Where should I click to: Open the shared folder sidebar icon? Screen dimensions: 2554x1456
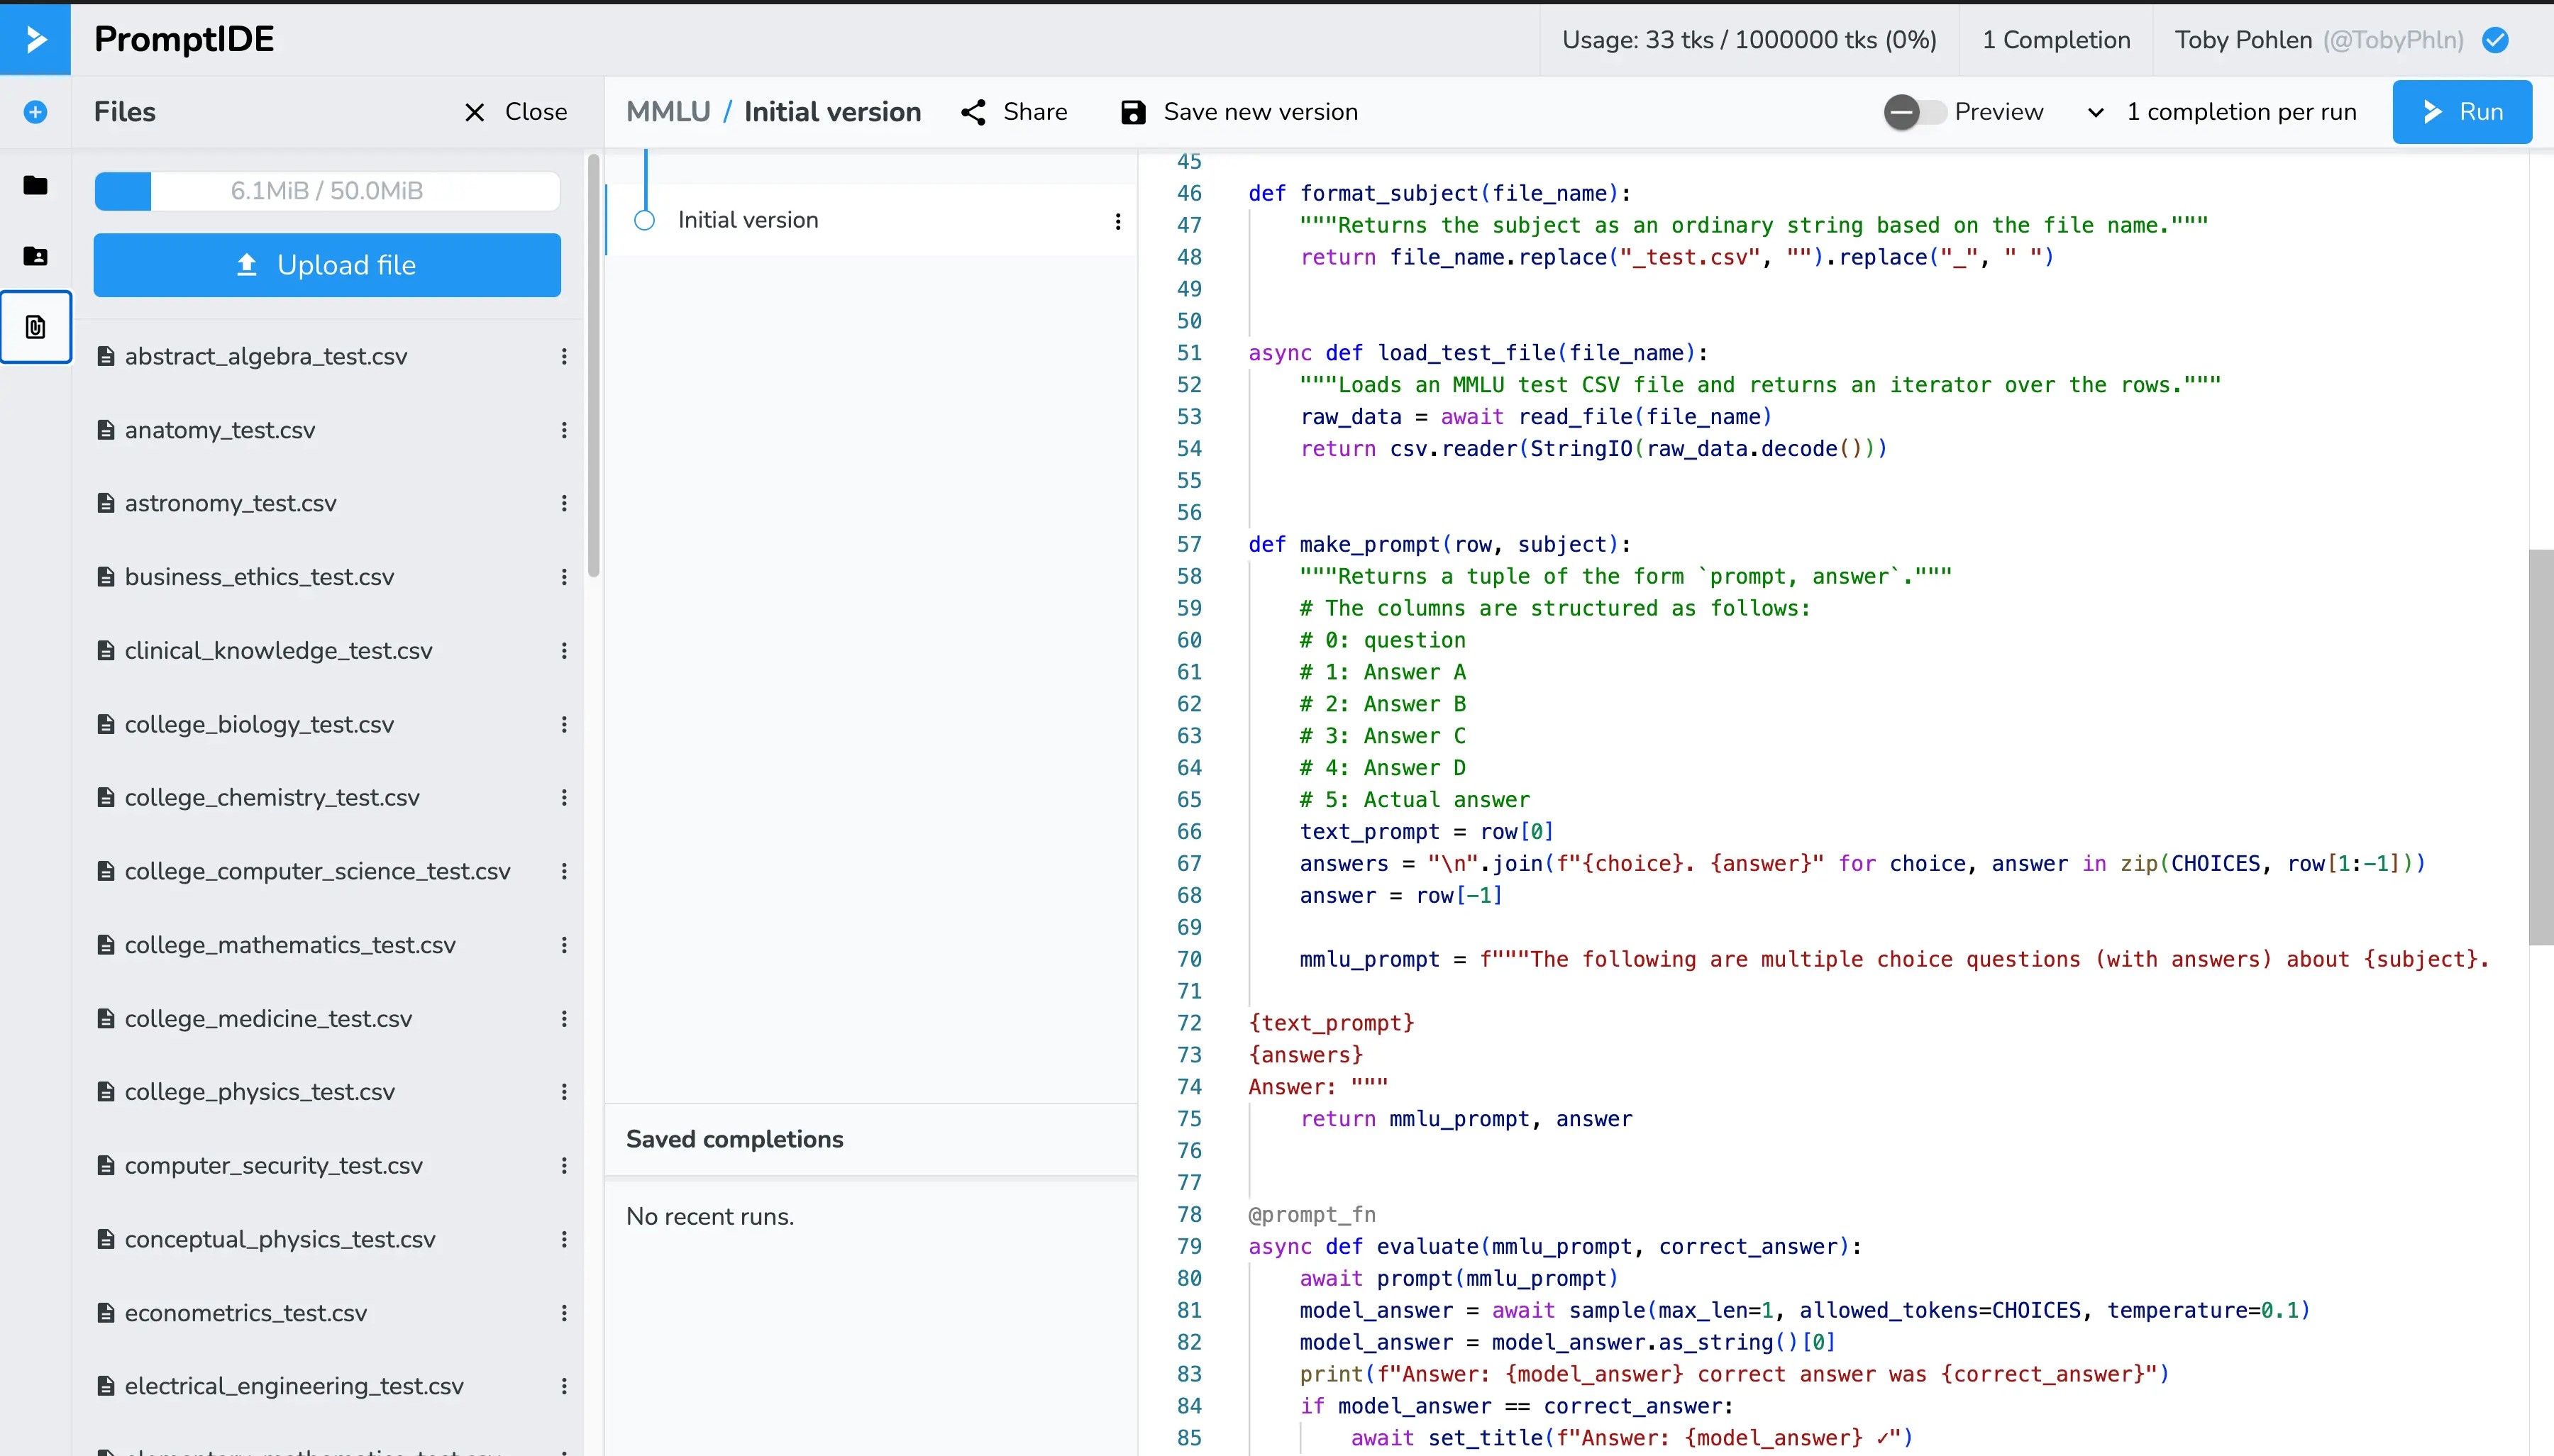35,256
